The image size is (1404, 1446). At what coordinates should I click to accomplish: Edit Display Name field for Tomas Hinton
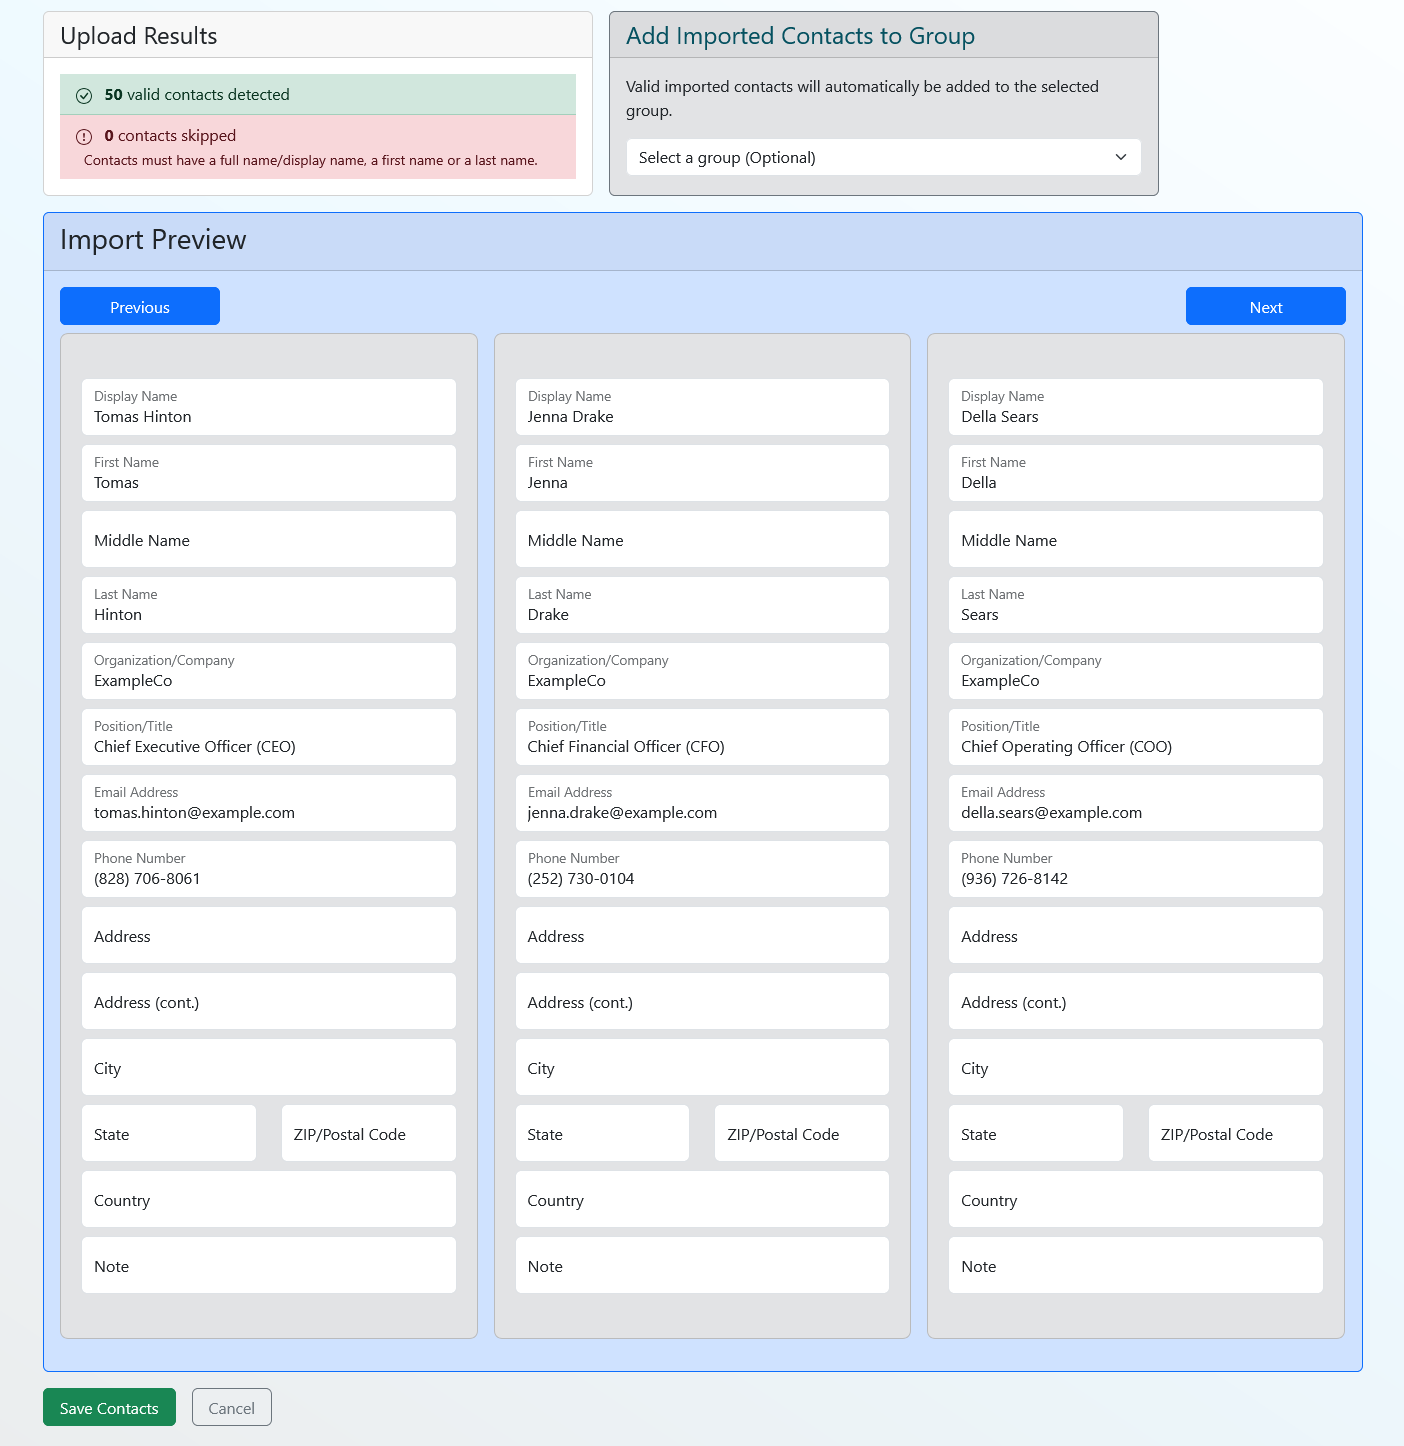tap(269, 407)
